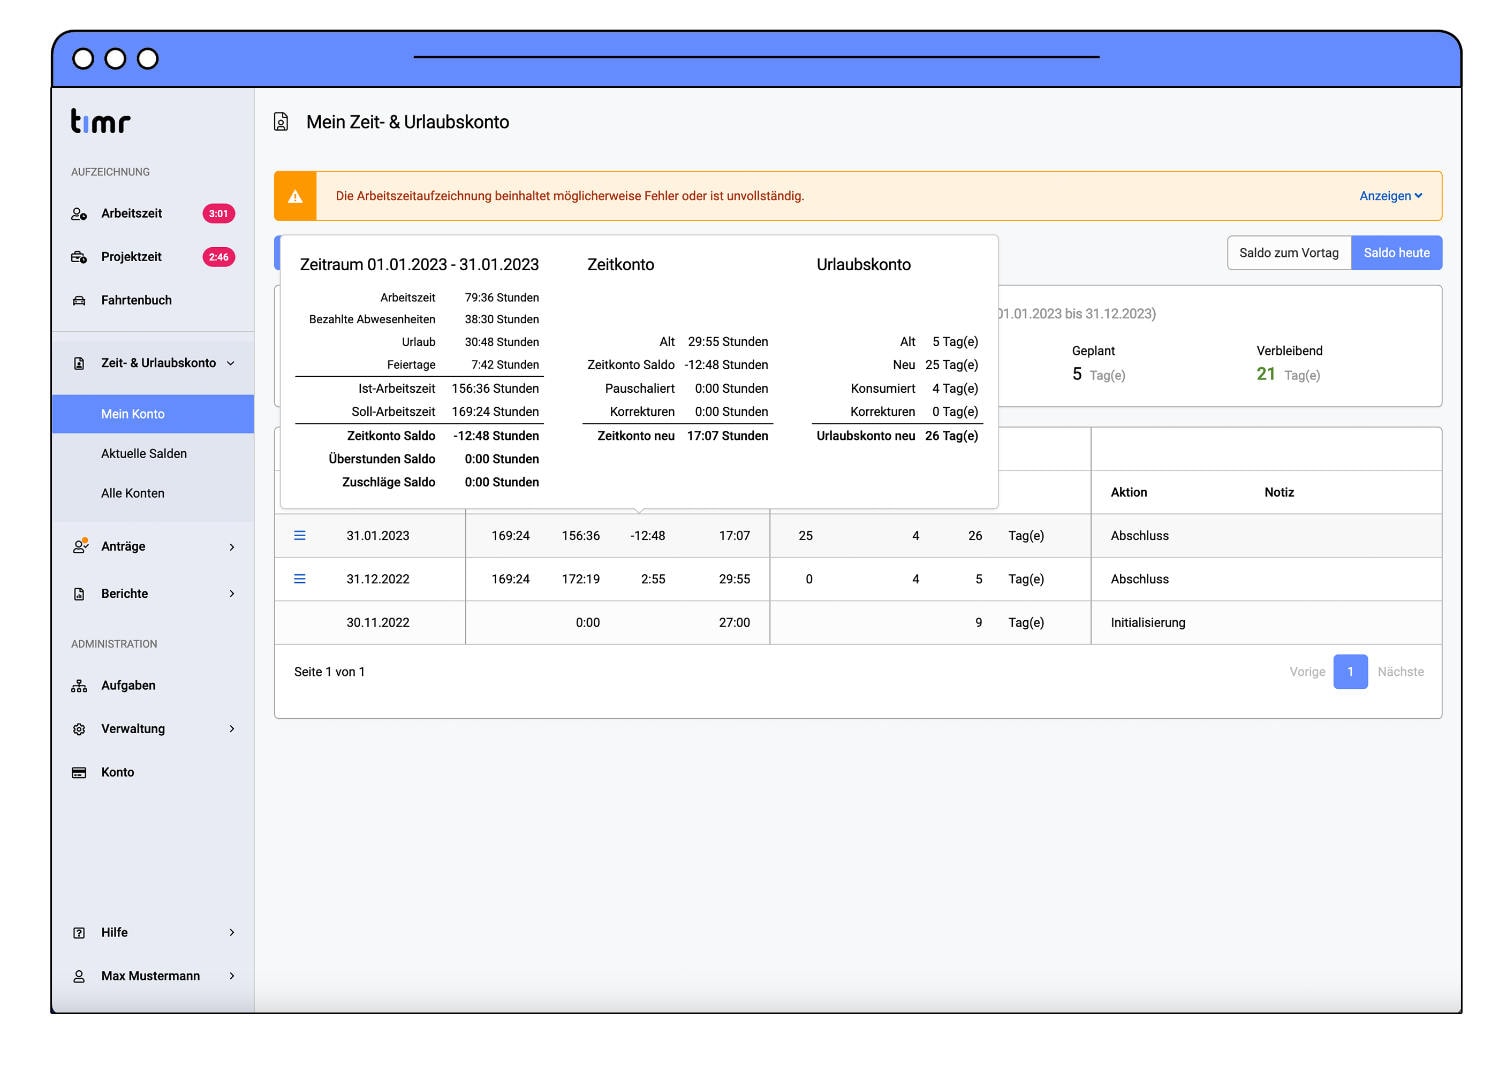Click the Arbeitszeit person-clock icon

(79, 214)
